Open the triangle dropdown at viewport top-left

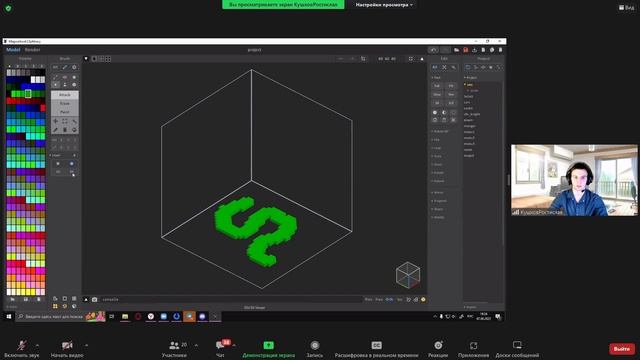[x=86, y=59]
